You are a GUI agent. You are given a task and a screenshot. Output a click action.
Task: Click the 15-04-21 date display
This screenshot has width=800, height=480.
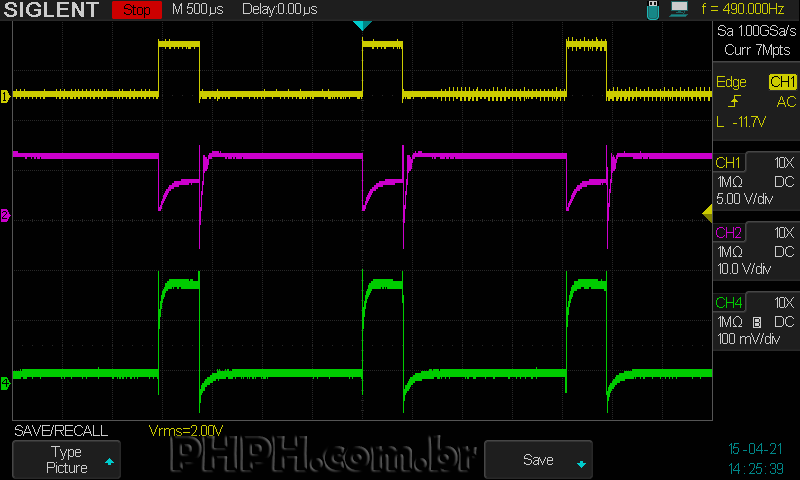tap(755, 449)
